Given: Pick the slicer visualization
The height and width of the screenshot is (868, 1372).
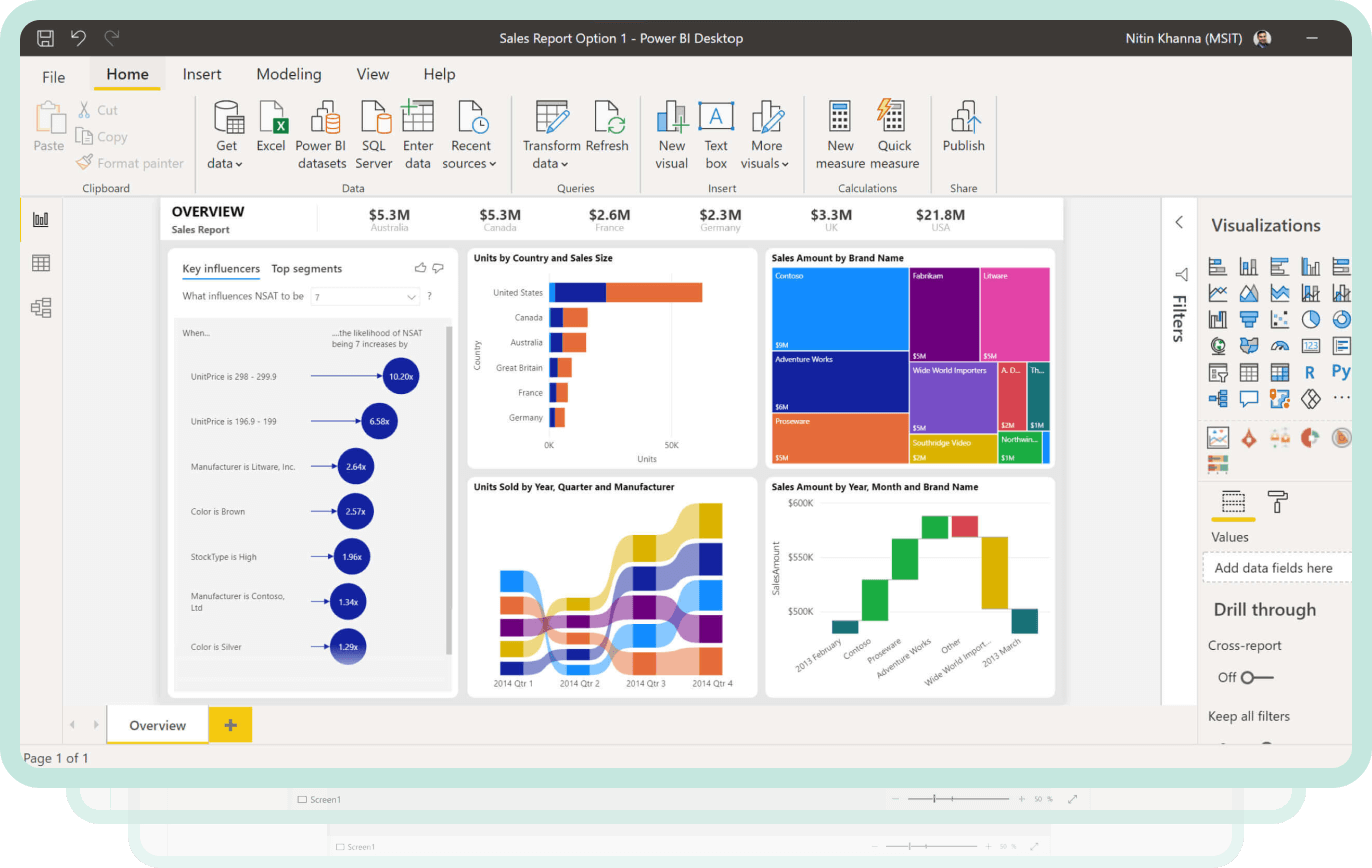Looking at the screenshot, I should 1218,373.
